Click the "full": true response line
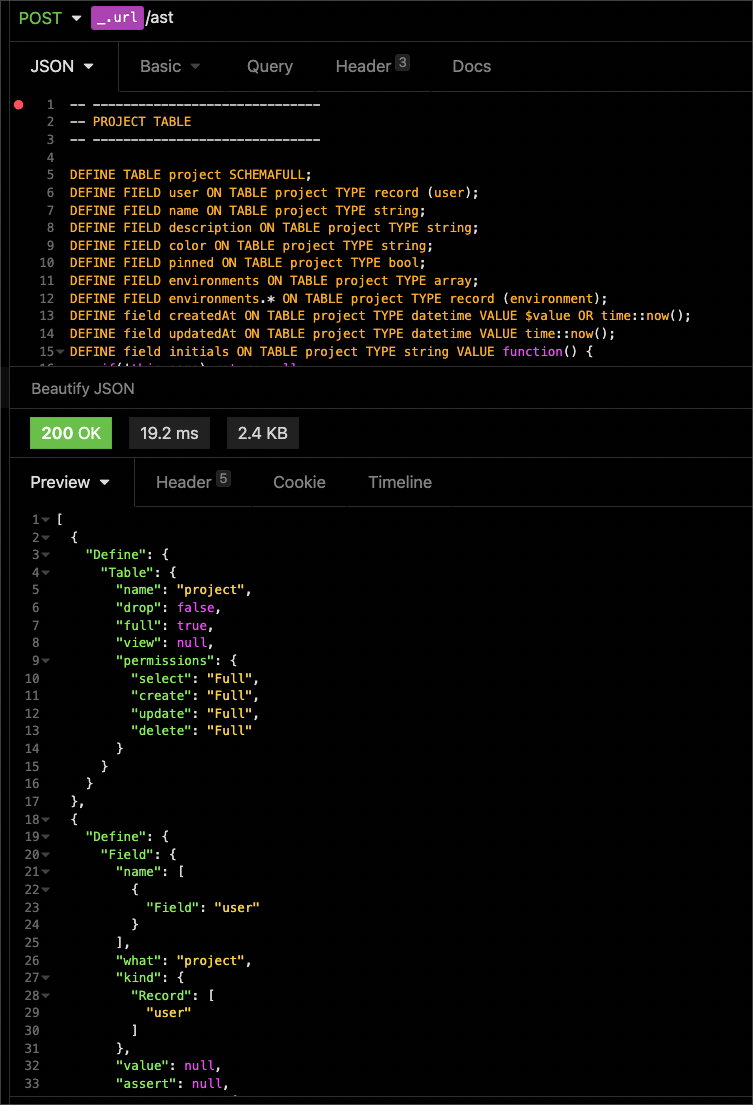The width and height of the screenshot is (753, 1105). 164,625
